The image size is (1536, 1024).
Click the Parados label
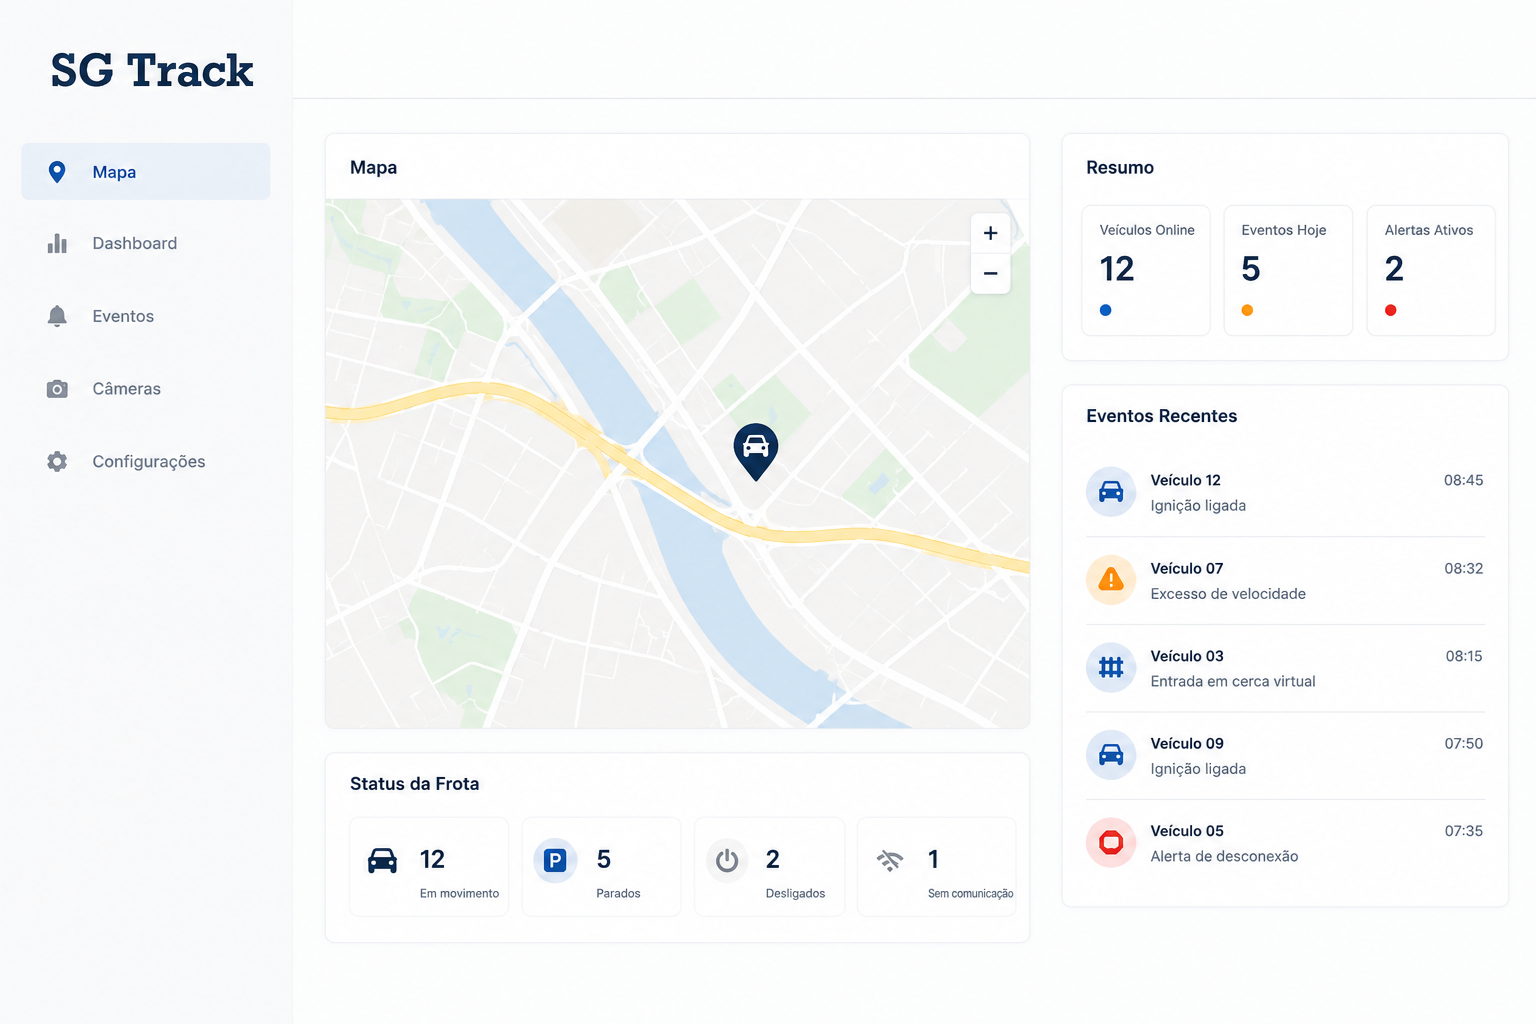click(618, 893)
